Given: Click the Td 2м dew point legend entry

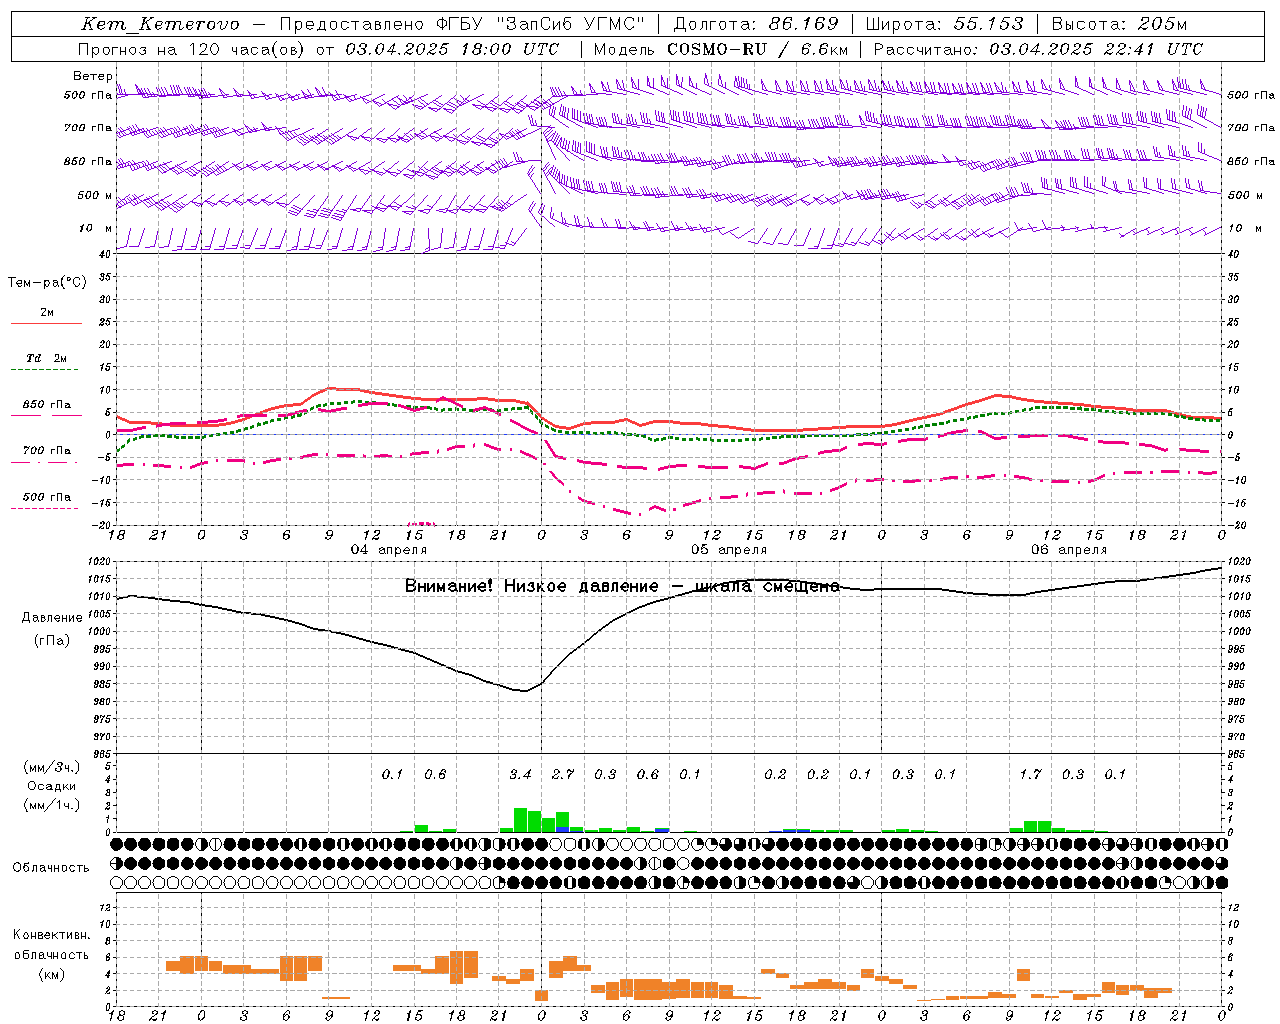Looking at the screenshot, I should pyautogui.click(x=46, y=358).
